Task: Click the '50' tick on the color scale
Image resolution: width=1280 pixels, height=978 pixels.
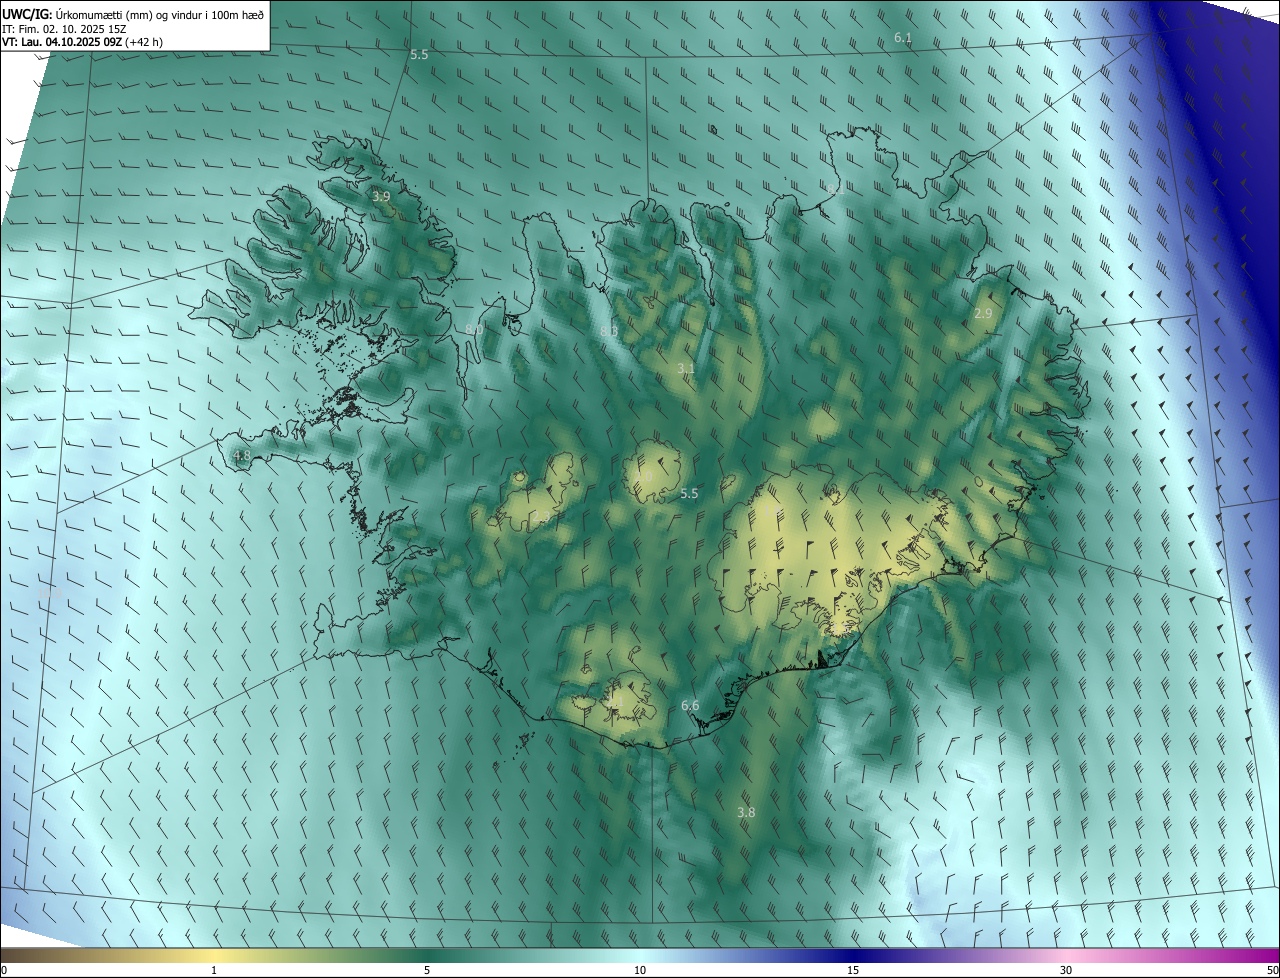Action: pos(1272,970)
